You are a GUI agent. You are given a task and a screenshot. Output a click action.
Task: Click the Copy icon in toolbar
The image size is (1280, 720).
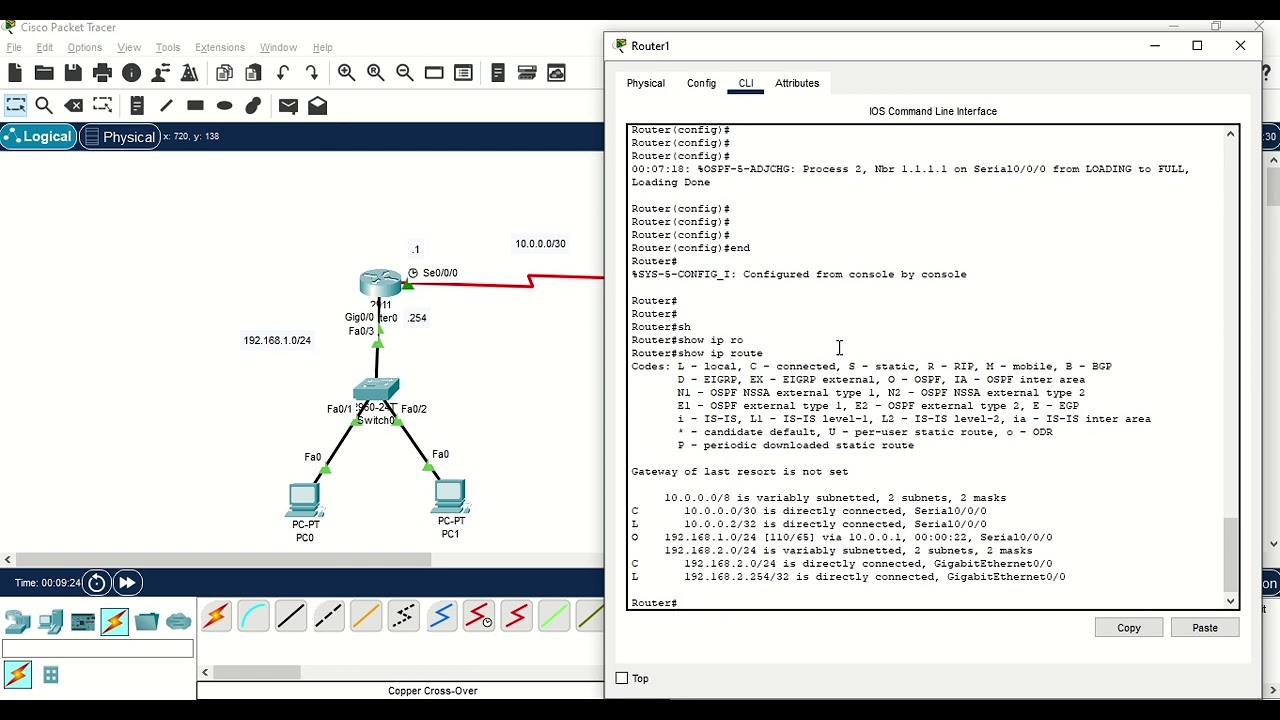tap(225, 73)
